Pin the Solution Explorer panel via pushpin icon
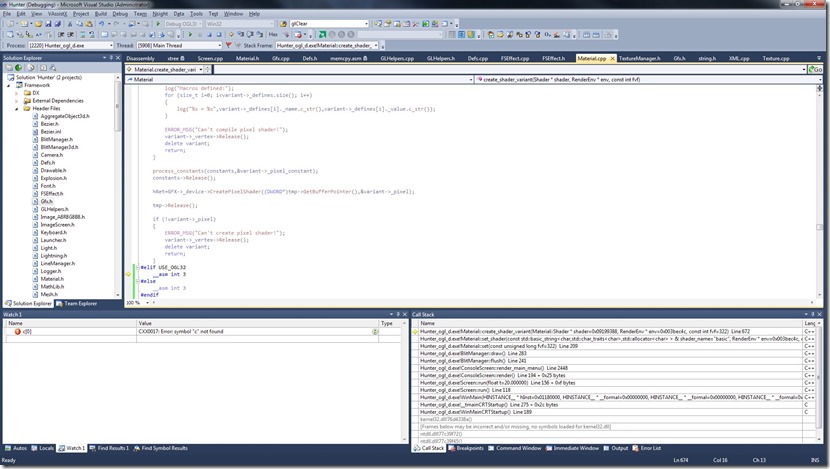This screenshot has height=469, width=830. click(x=111, y=58)
